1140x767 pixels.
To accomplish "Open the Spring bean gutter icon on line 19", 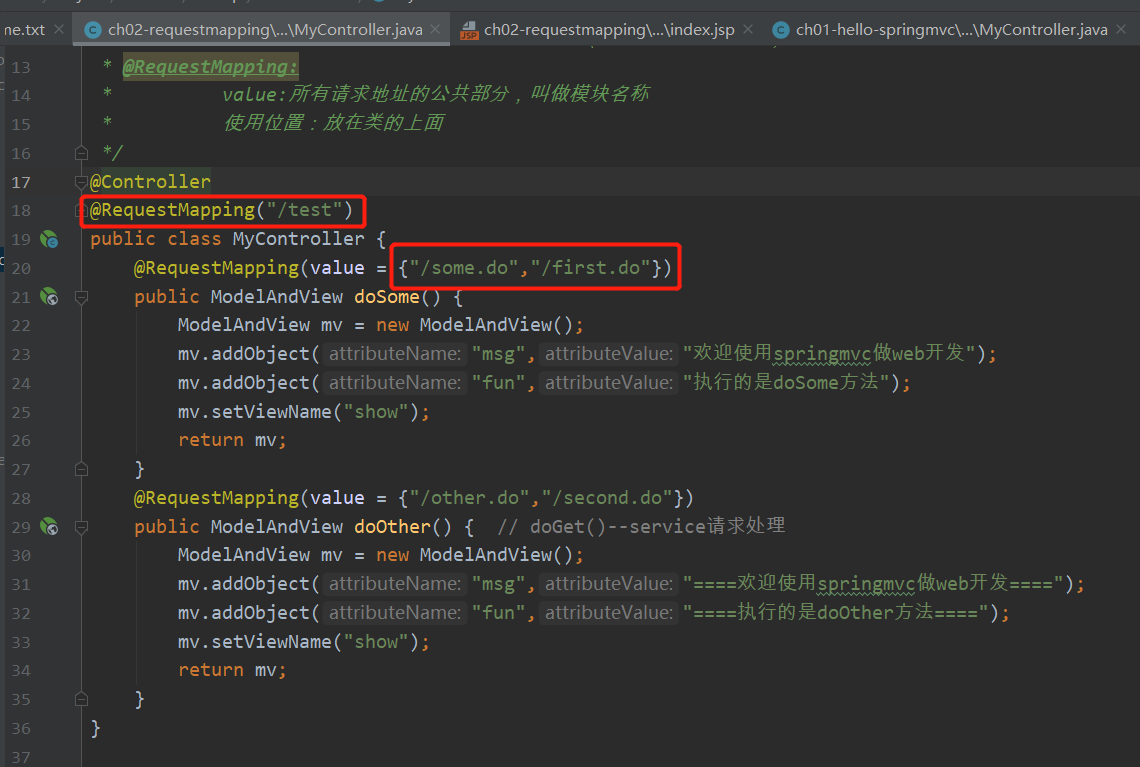I will click(49, 239).
